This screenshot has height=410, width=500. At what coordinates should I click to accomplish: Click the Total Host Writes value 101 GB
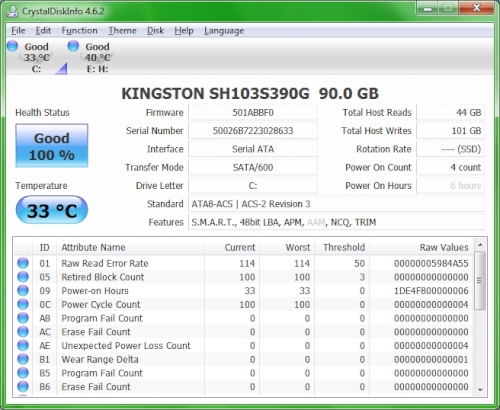click(x=450, y=131)
